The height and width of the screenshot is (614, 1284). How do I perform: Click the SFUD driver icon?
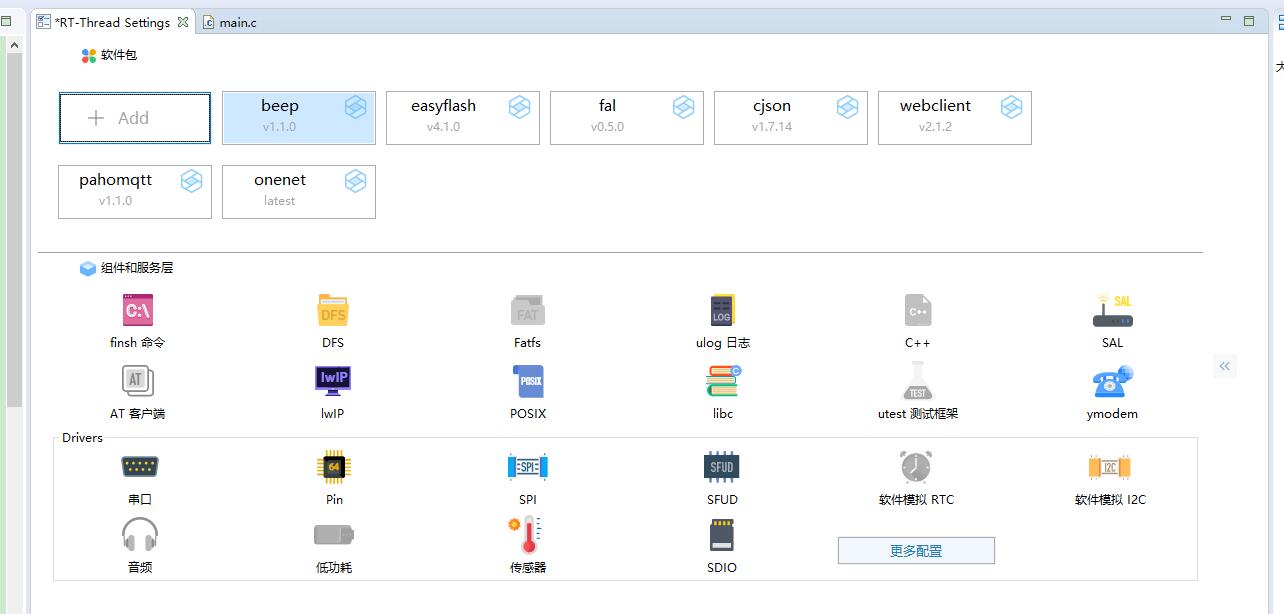pyautogui.click(x=722, y=467)
